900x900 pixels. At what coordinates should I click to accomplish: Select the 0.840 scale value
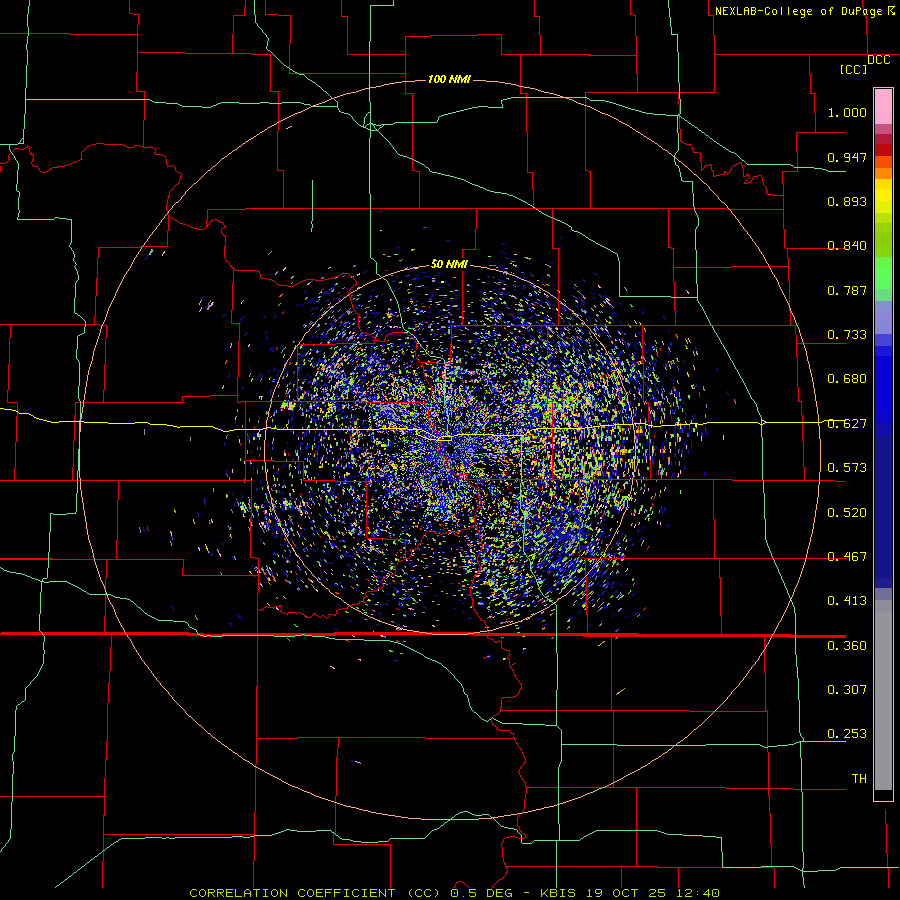847,246
